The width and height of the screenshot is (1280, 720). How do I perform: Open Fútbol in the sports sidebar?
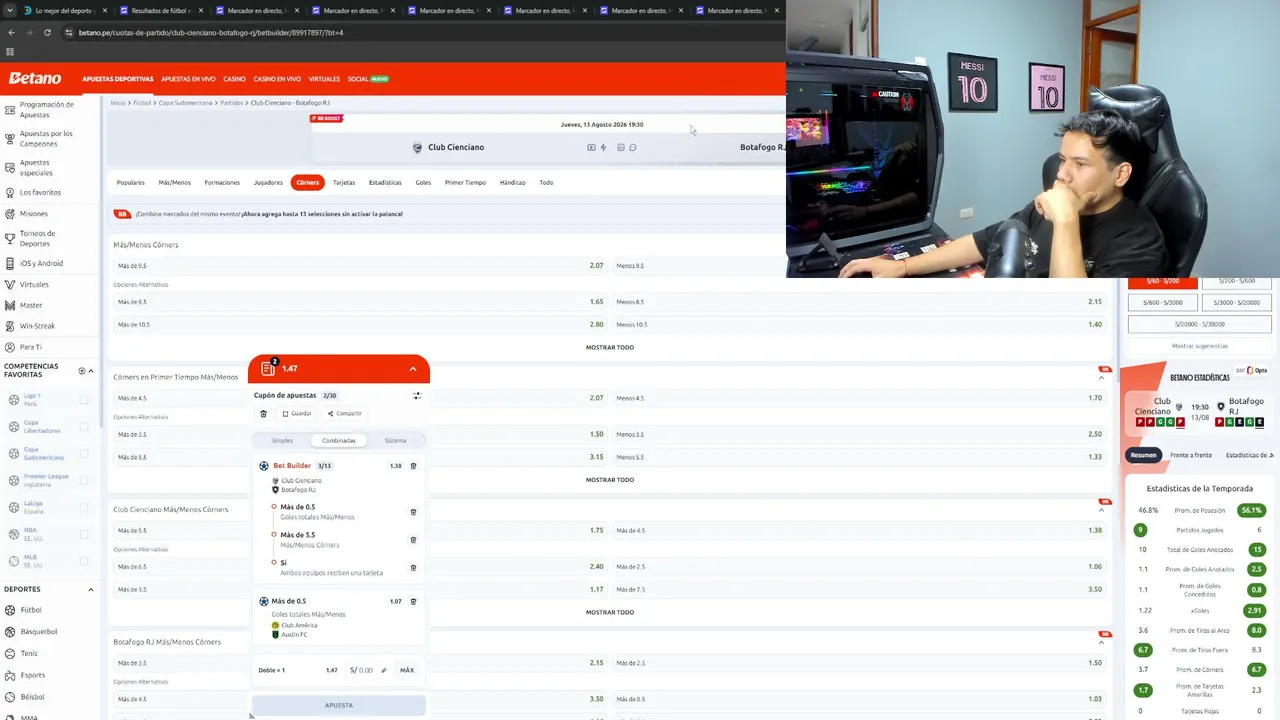point(31,610)
